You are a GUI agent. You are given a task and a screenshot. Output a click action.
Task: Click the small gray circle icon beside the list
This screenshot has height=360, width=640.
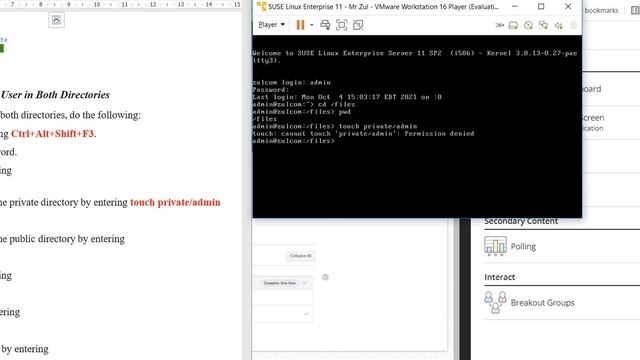coord(325,277)
